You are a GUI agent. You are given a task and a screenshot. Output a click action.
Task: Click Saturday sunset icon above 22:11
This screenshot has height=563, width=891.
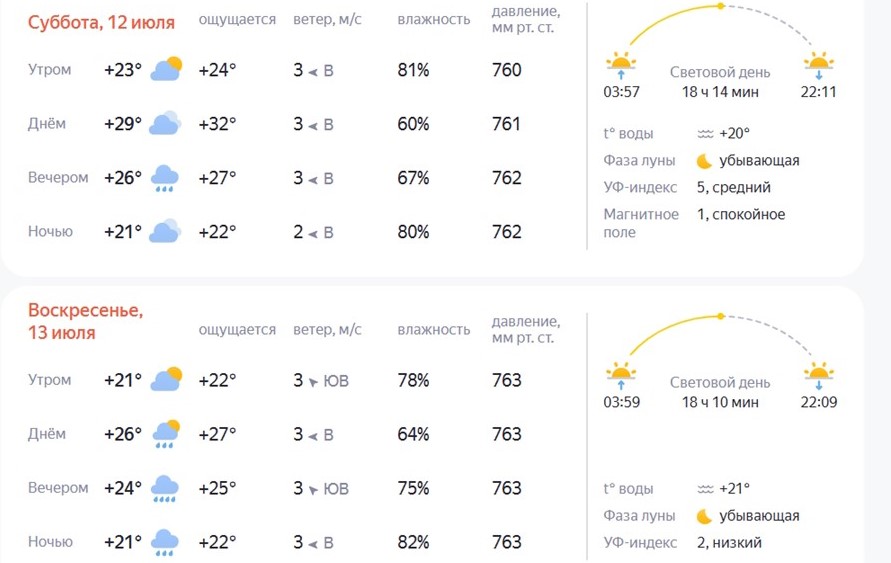click(x=819, y=65)
